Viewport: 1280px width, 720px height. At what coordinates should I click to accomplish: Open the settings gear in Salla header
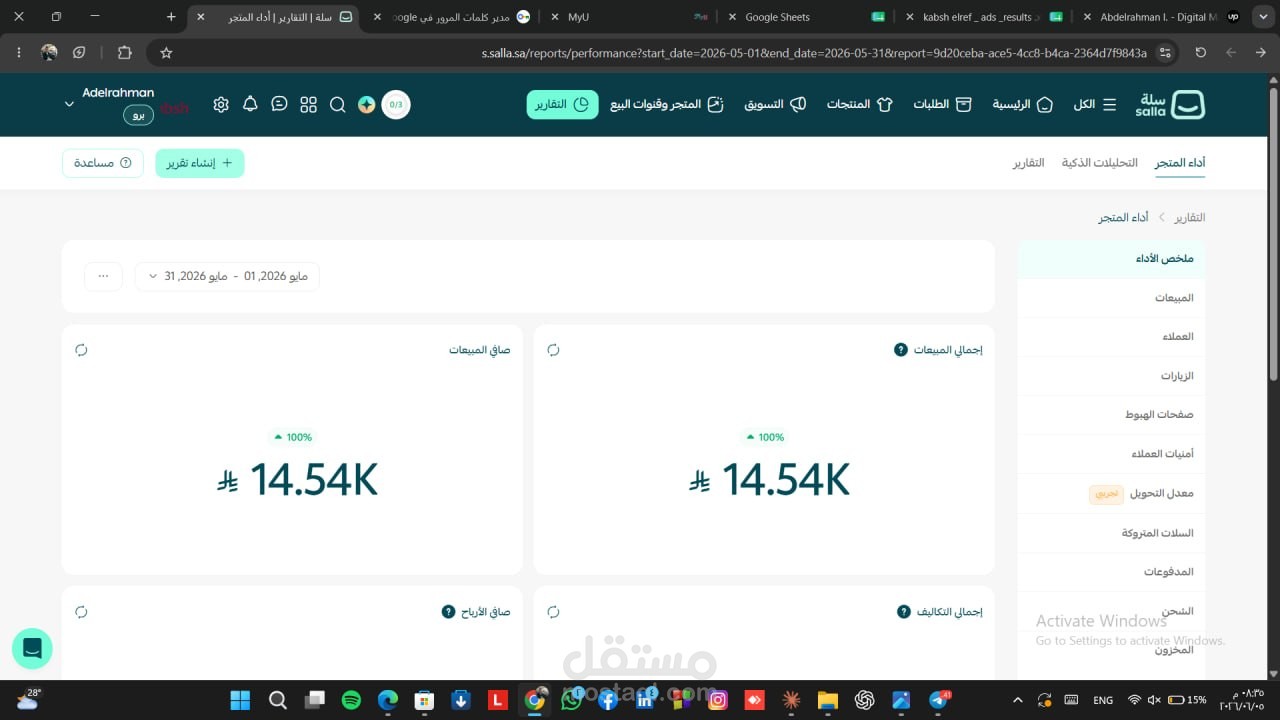(x=221, y=104)
